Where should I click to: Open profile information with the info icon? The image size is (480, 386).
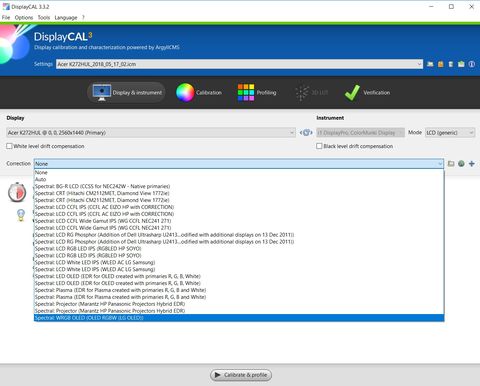(472, 64)
